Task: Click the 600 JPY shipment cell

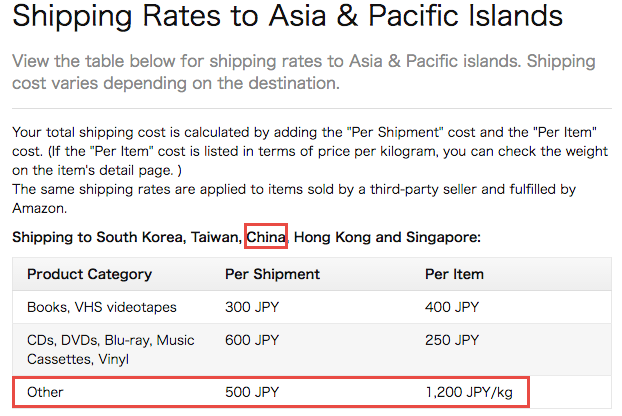Action: coord(252,340)
